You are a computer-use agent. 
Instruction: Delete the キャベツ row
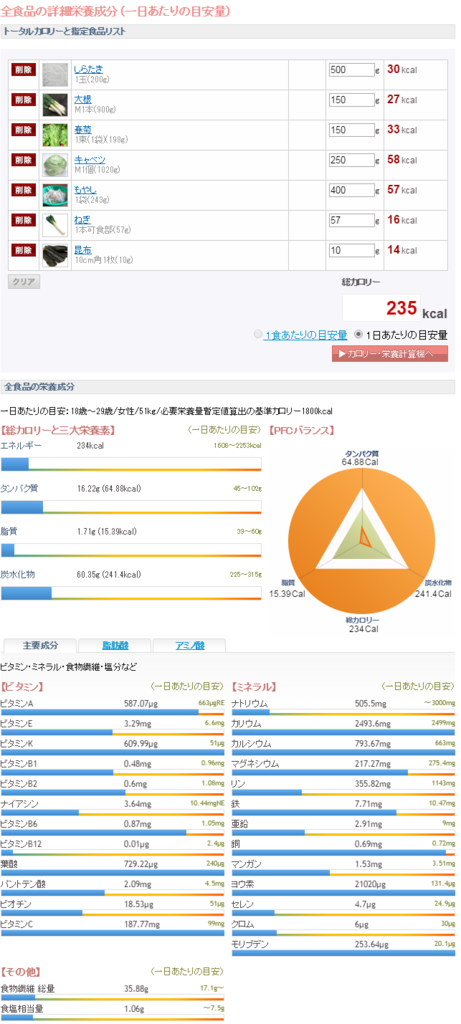[23, 160]
